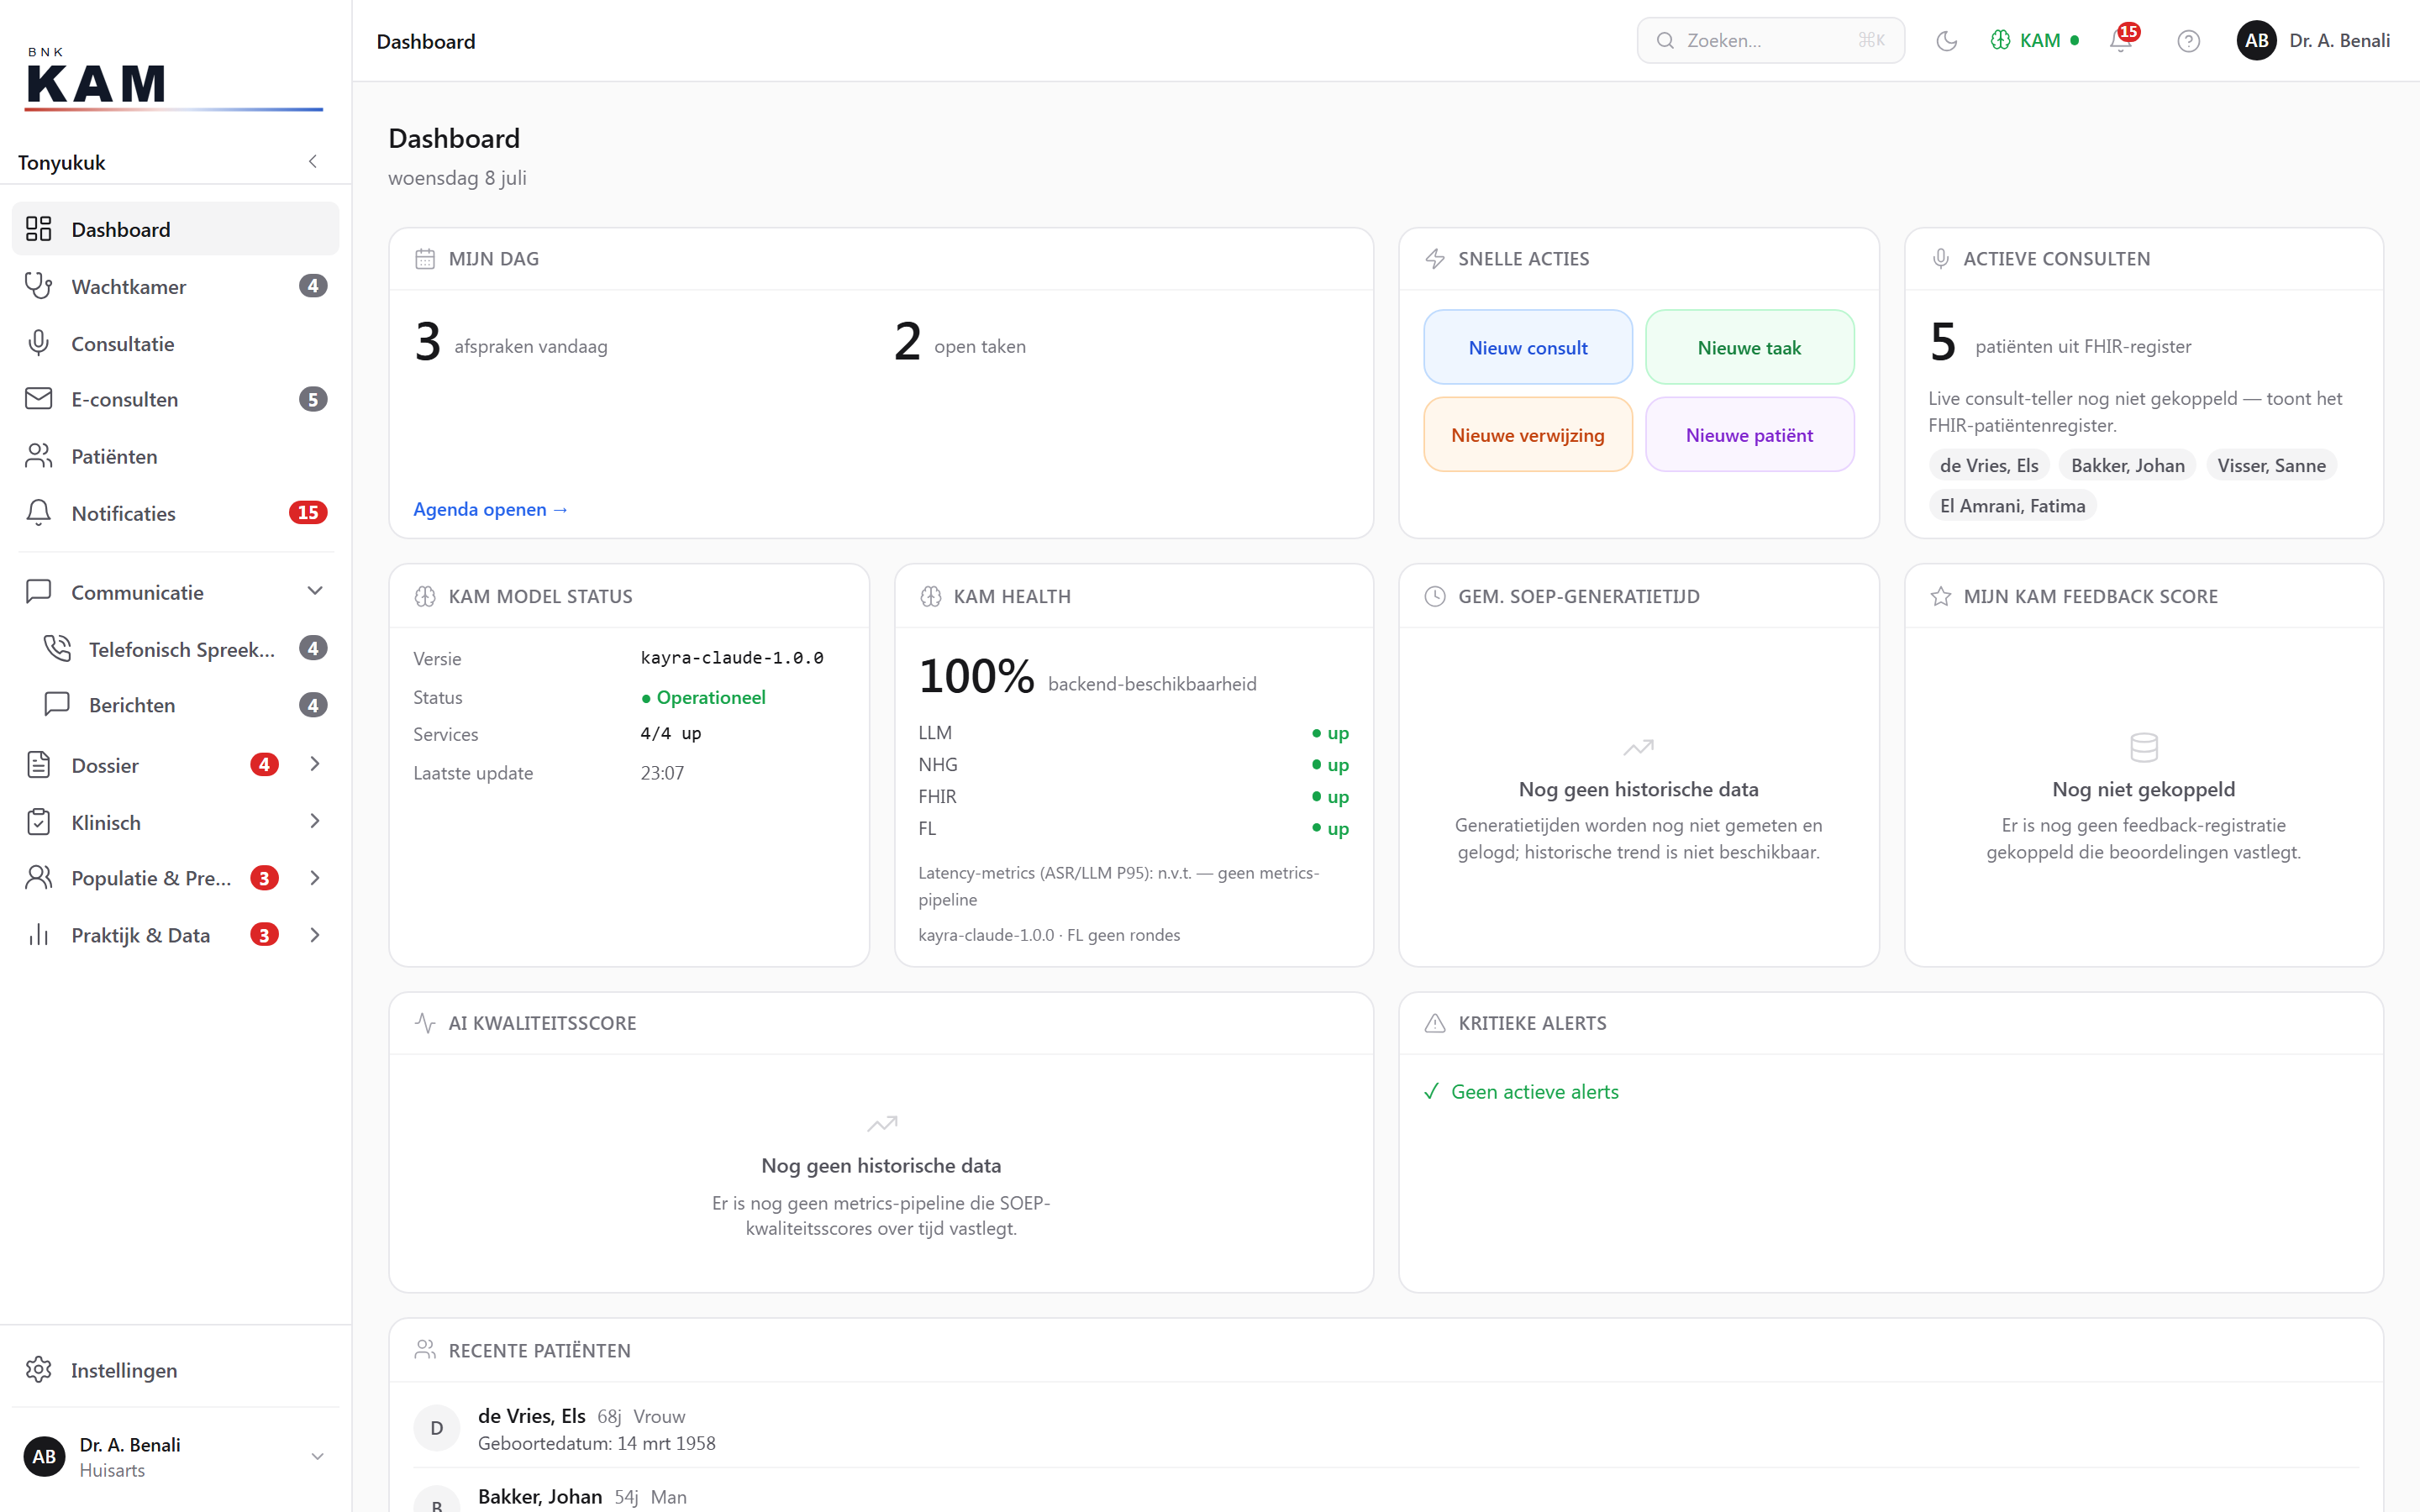Click the Nieuwe verwijzing button

(1527, 435)
